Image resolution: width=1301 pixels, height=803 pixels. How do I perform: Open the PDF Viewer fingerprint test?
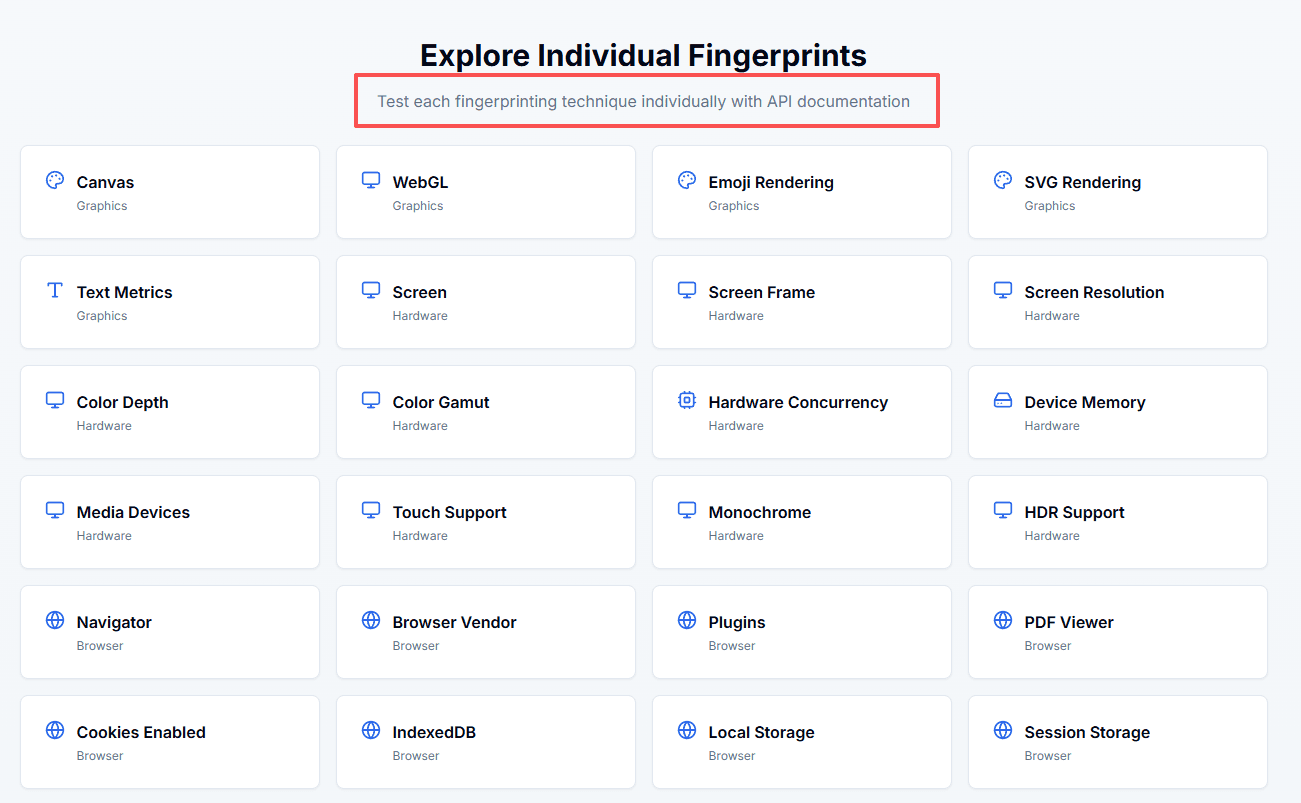1117,632
